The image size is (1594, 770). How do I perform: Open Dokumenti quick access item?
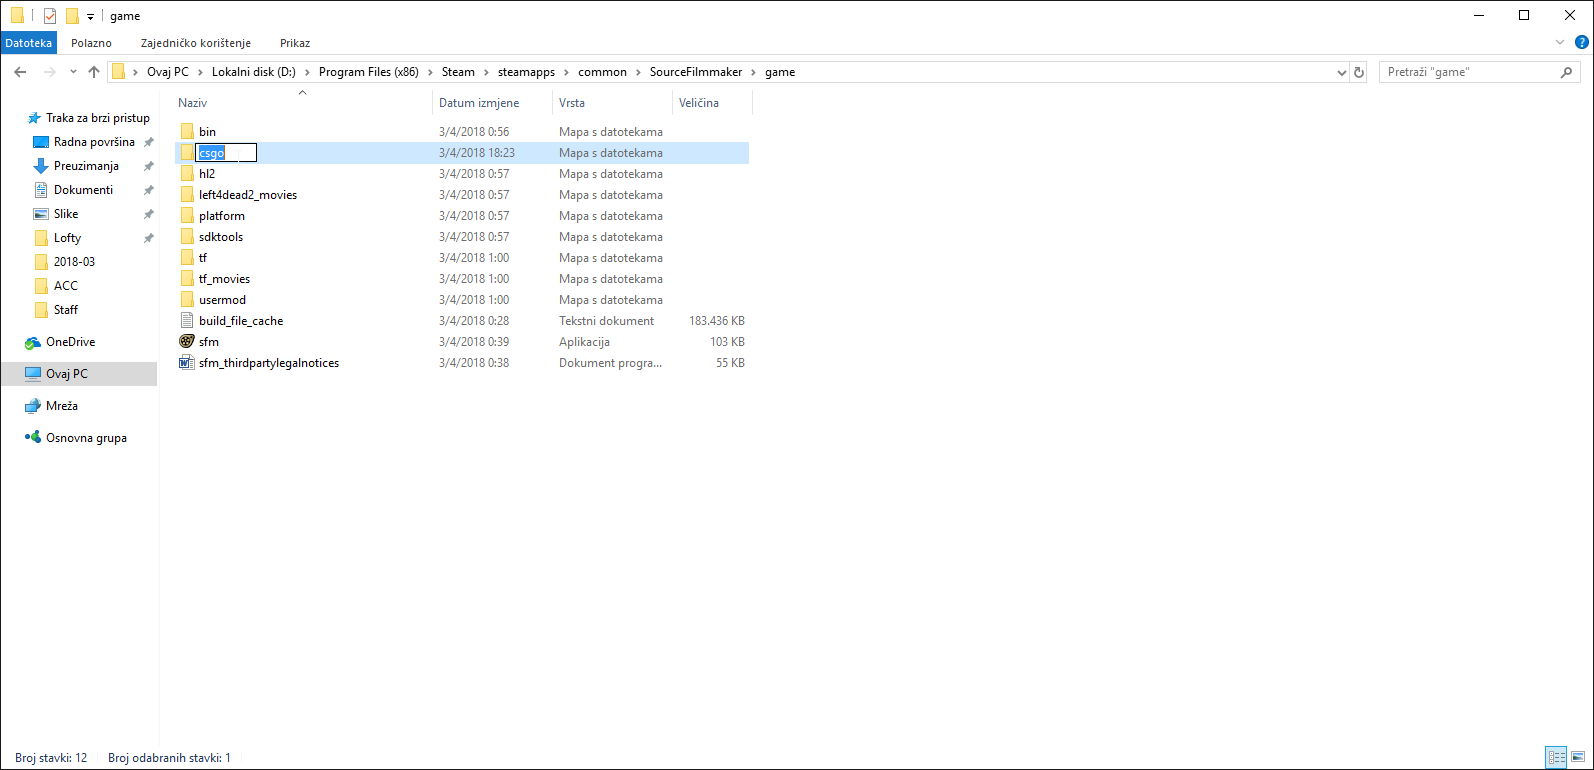pyautogui.click(x=83, y=190)
